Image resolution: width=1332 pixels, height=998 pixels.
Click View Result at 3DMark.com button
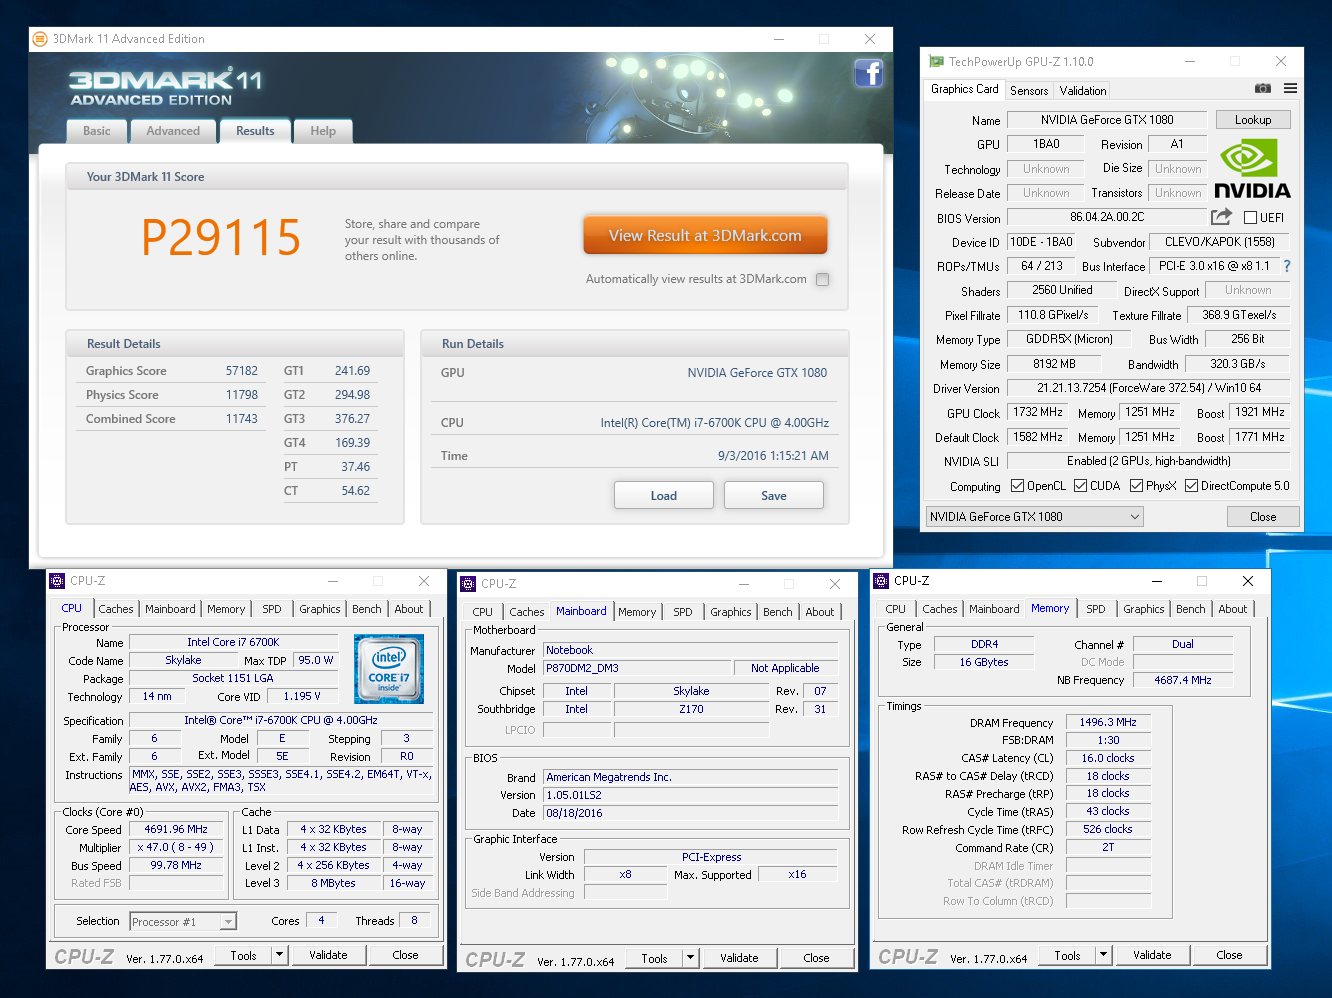(x=705, y=236)
